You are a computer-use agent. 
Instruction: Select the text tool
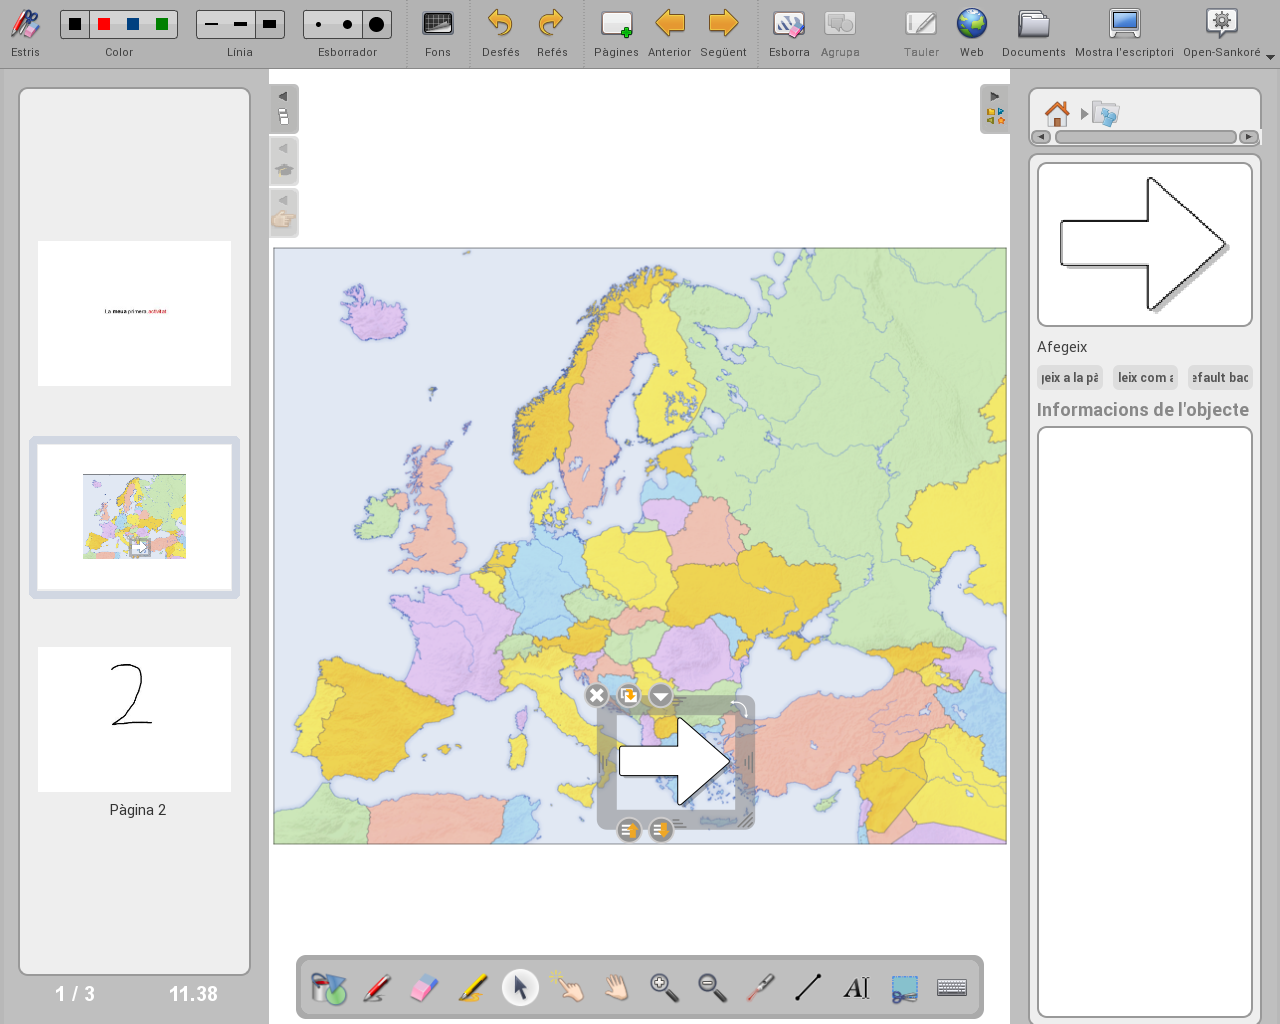tap(856, 988)
